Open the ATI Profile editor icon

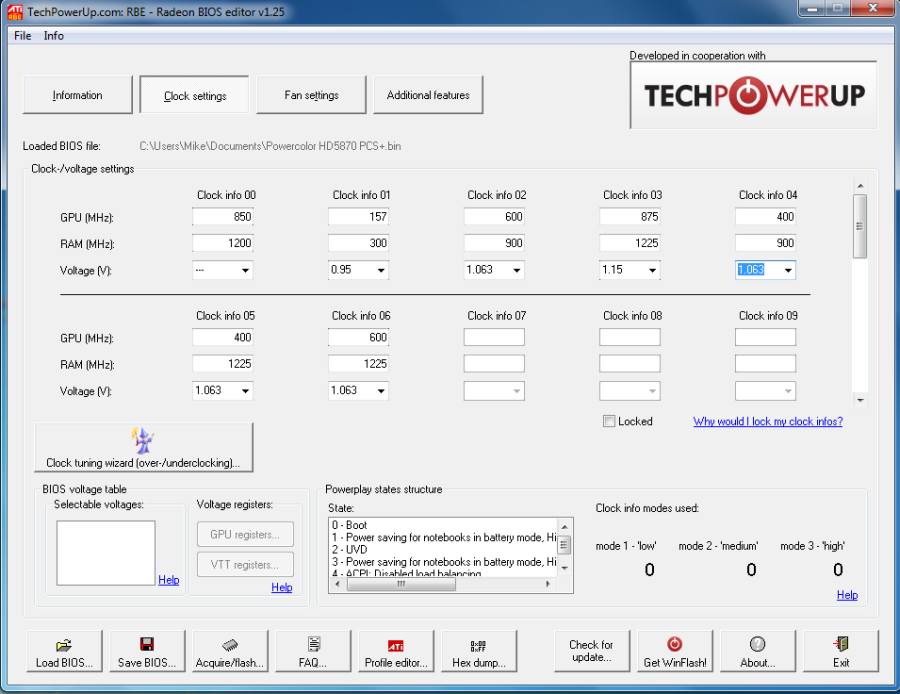click(x=395, y=646)
